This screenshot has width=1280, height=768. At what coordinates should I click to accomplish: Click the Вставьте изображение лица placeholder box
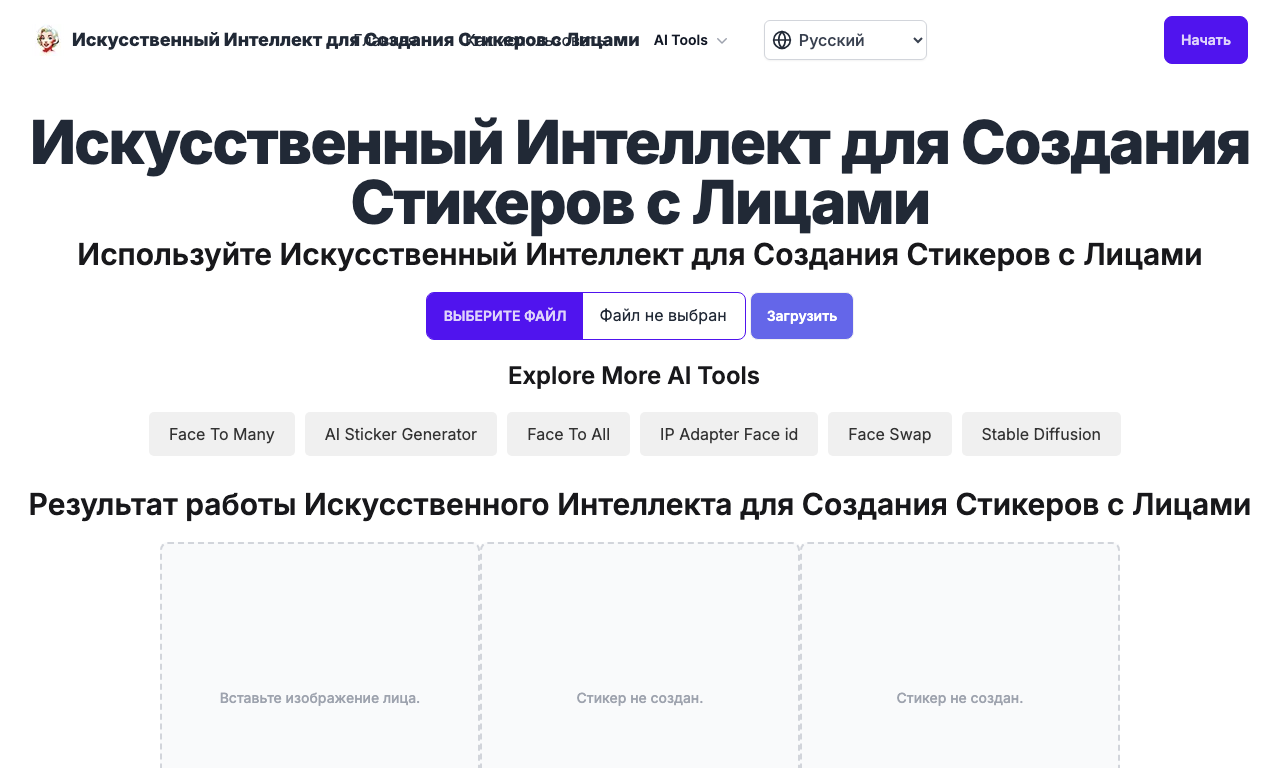(320, 656)
